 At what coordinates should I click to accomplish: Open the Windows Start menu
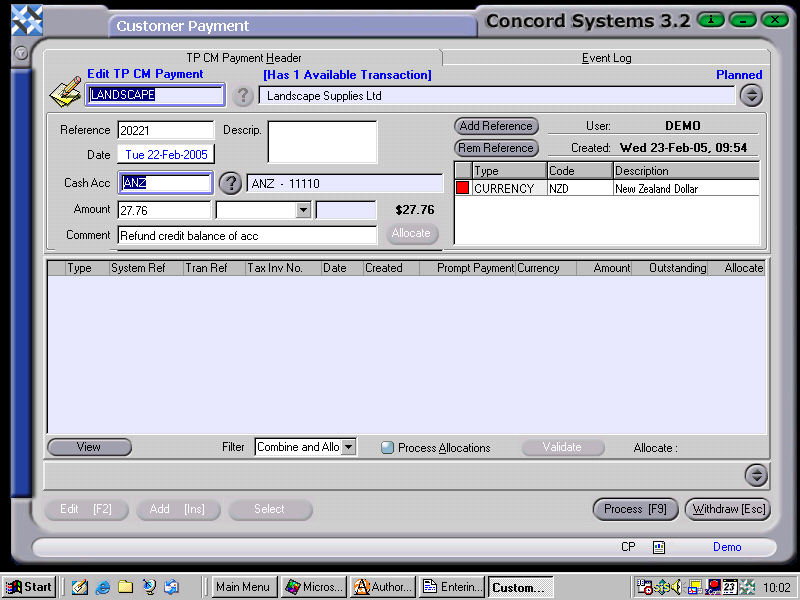tap(27, 587)
